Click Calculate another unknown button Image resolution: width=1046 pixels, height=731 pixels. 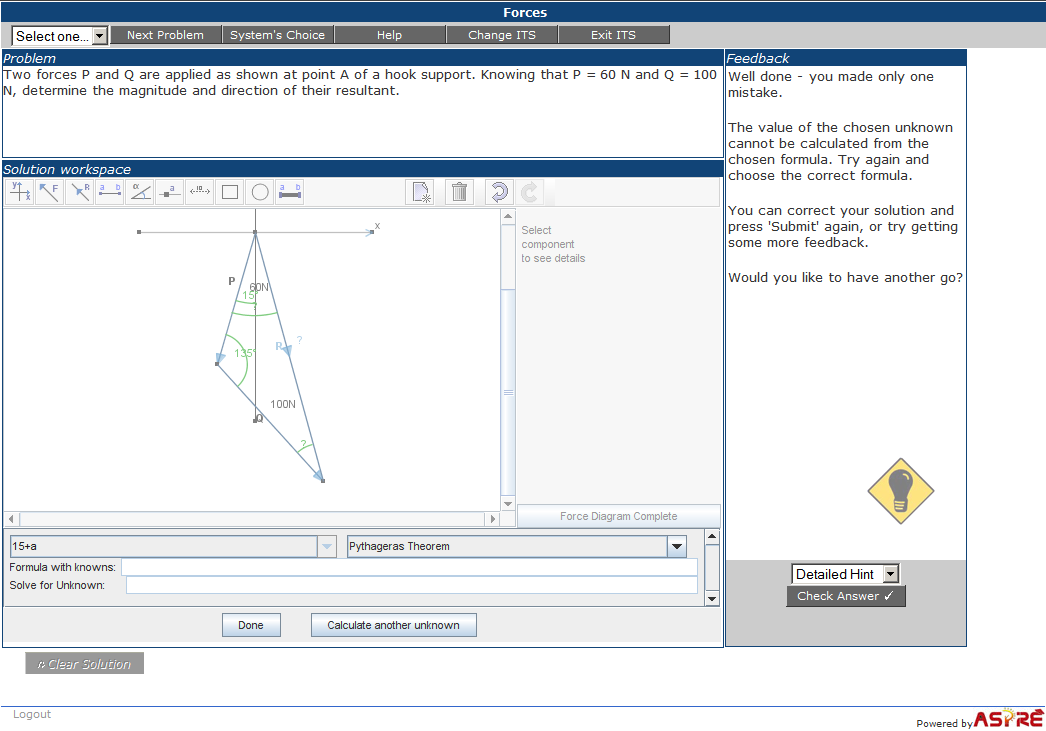tap(394, 625)
